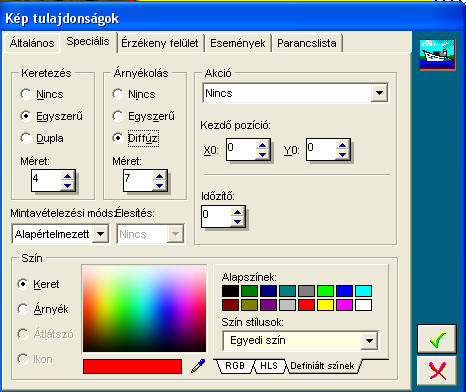466x392 pixels.
Task: Pick the cyan basic swatch
Action: click(x=363, y=291)
